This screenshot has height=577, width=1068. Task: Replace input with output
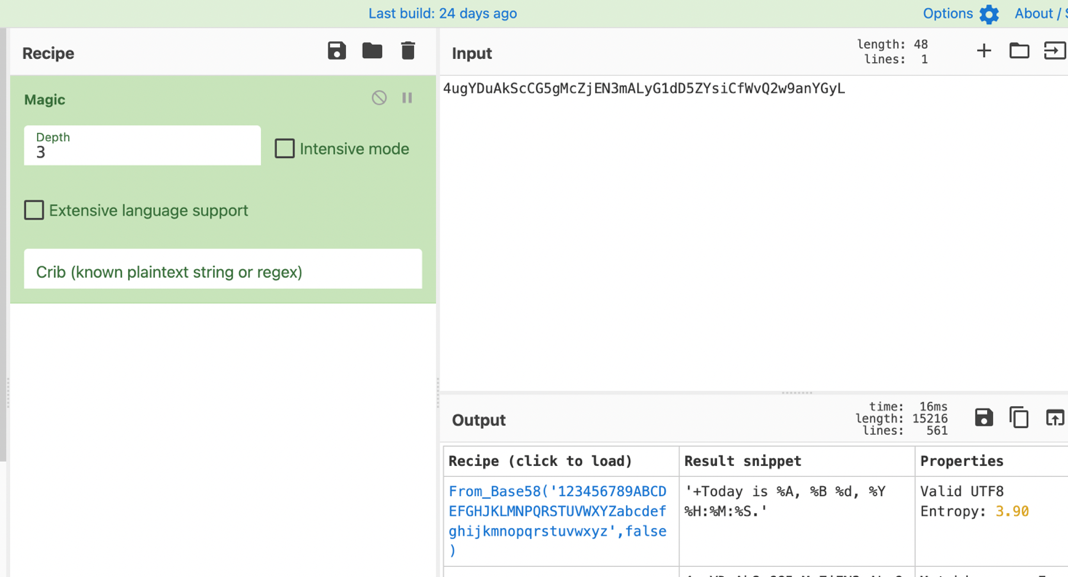(1054, 418)
